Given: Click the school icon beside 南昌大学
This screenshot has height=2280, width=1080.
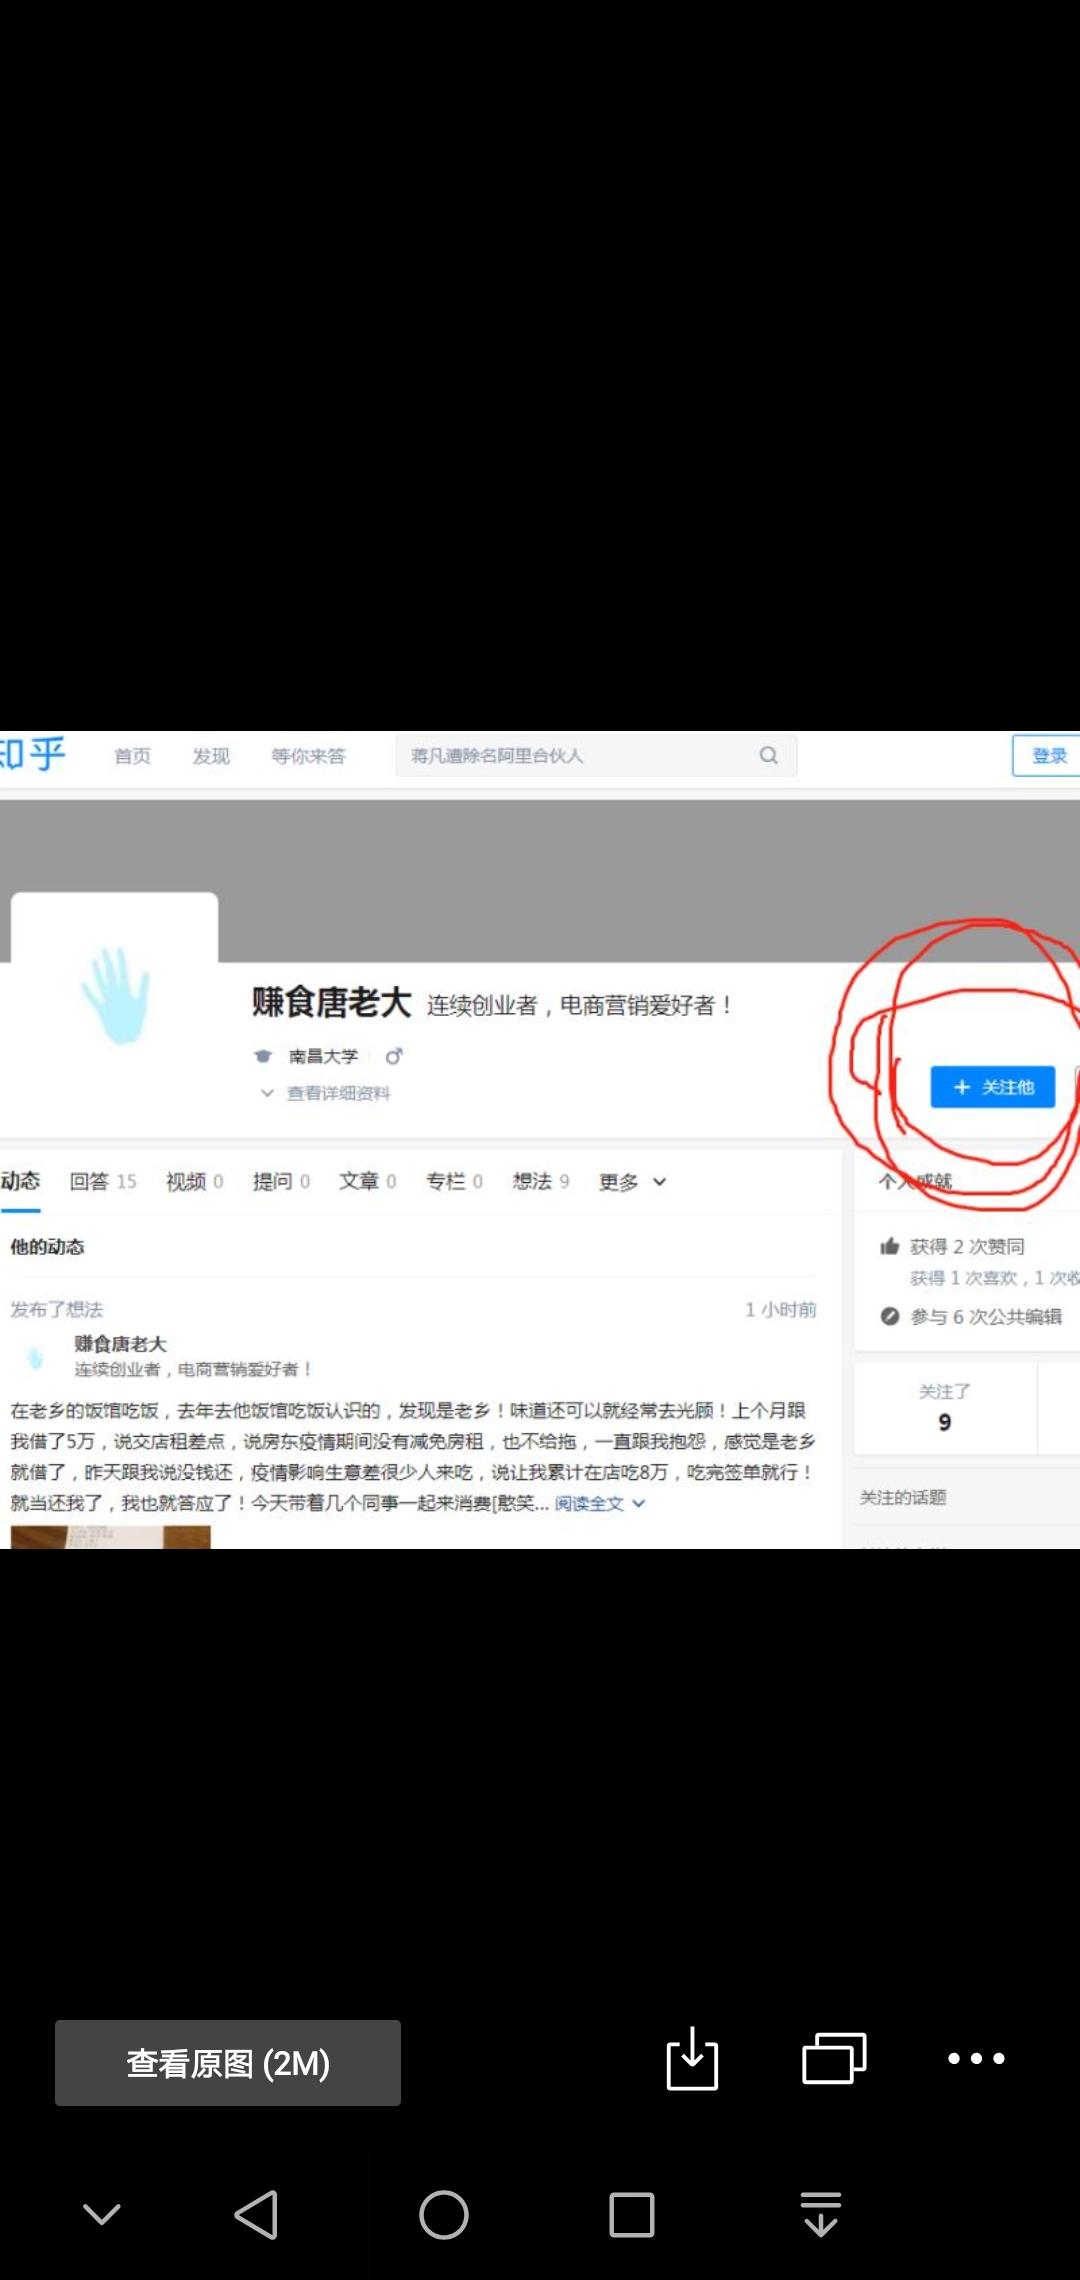Looking at the screenshot, I should point(263,1056).
